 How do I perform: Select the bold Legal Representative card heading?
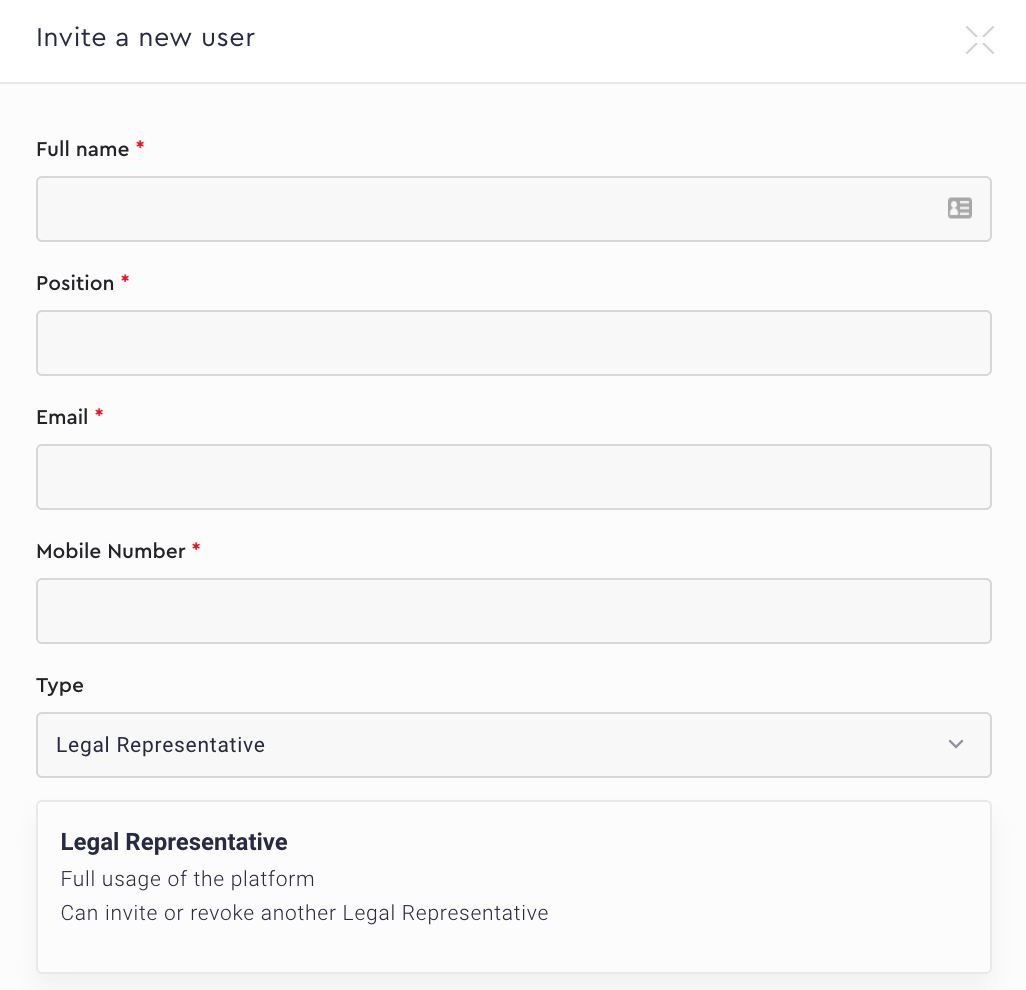click(x=174, y=842)
